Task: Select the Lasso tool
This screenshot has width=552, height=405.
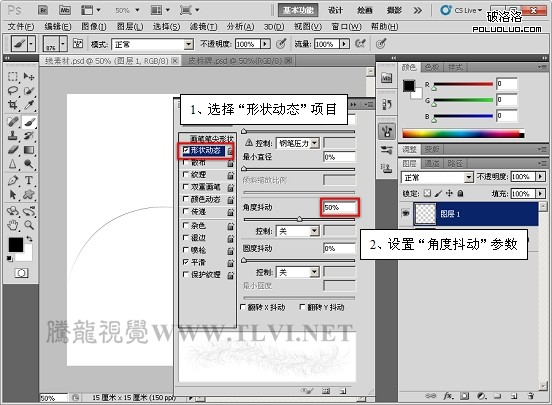Action: (x=13, y=91)
